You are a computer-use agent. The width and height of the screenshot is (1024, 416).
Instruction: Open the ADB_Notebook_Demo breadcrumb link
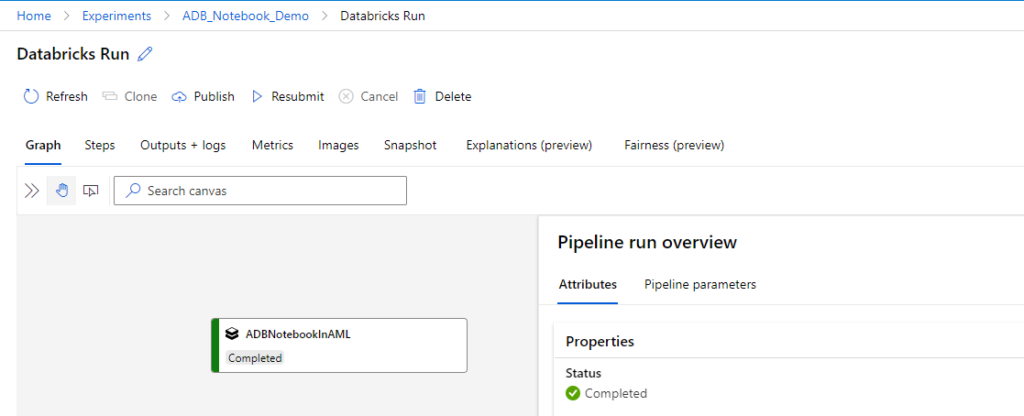pos(246,16)
